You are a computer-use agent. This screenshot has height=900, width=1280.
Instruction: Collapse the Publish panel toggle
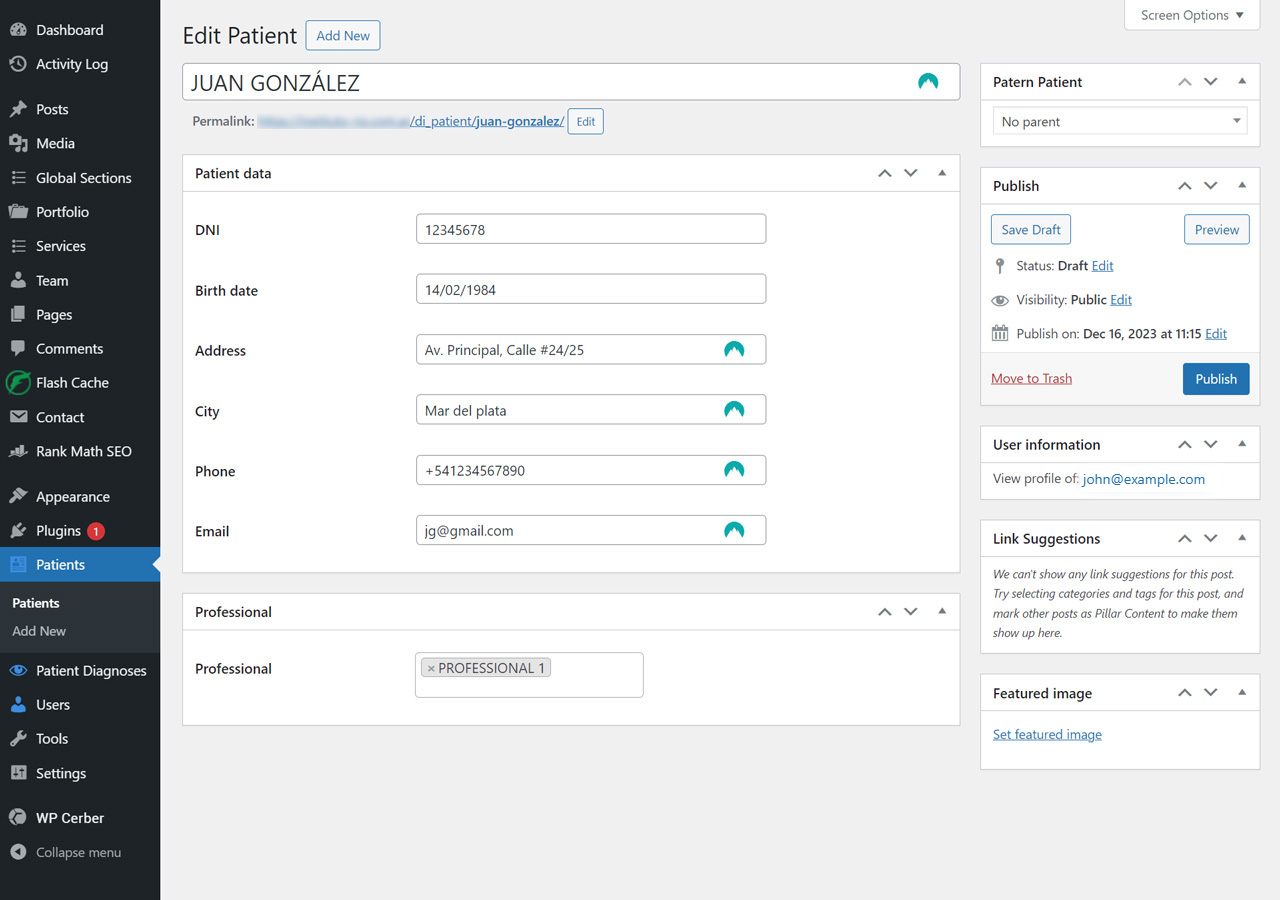point(1242,186)
